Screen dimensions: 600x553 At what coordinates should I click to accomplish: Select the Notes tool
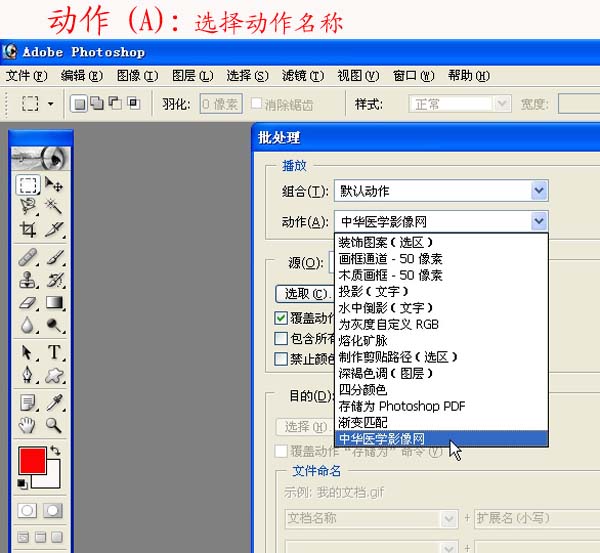pos(28,403)
